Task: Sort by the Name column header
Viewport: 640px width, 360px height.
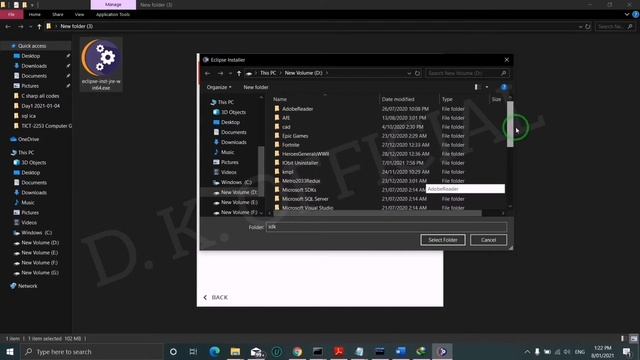Action: tap(280, 99)
